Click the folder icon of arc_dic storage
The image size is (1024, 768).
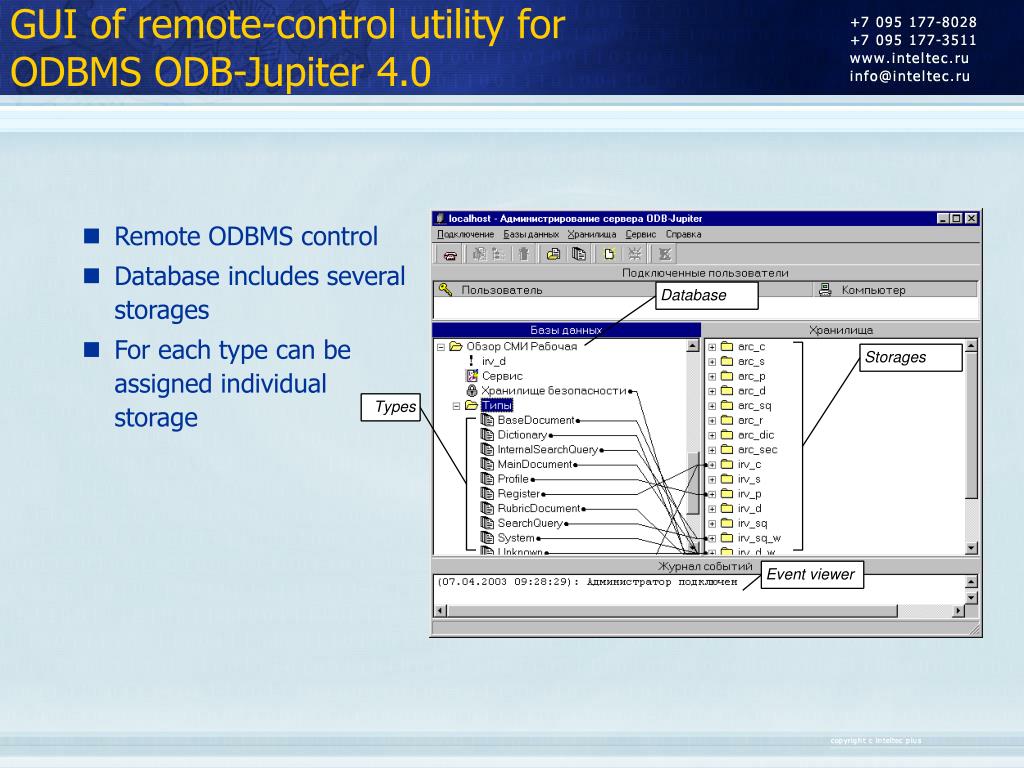click(727, 435)
